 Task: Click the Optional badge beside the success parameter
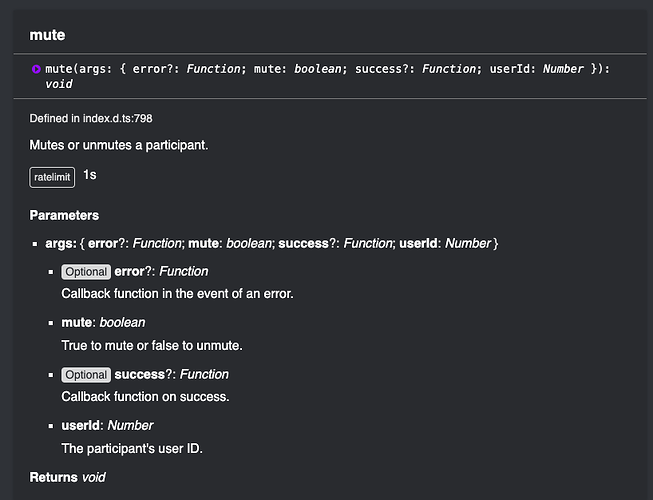(x=86, y=374)
